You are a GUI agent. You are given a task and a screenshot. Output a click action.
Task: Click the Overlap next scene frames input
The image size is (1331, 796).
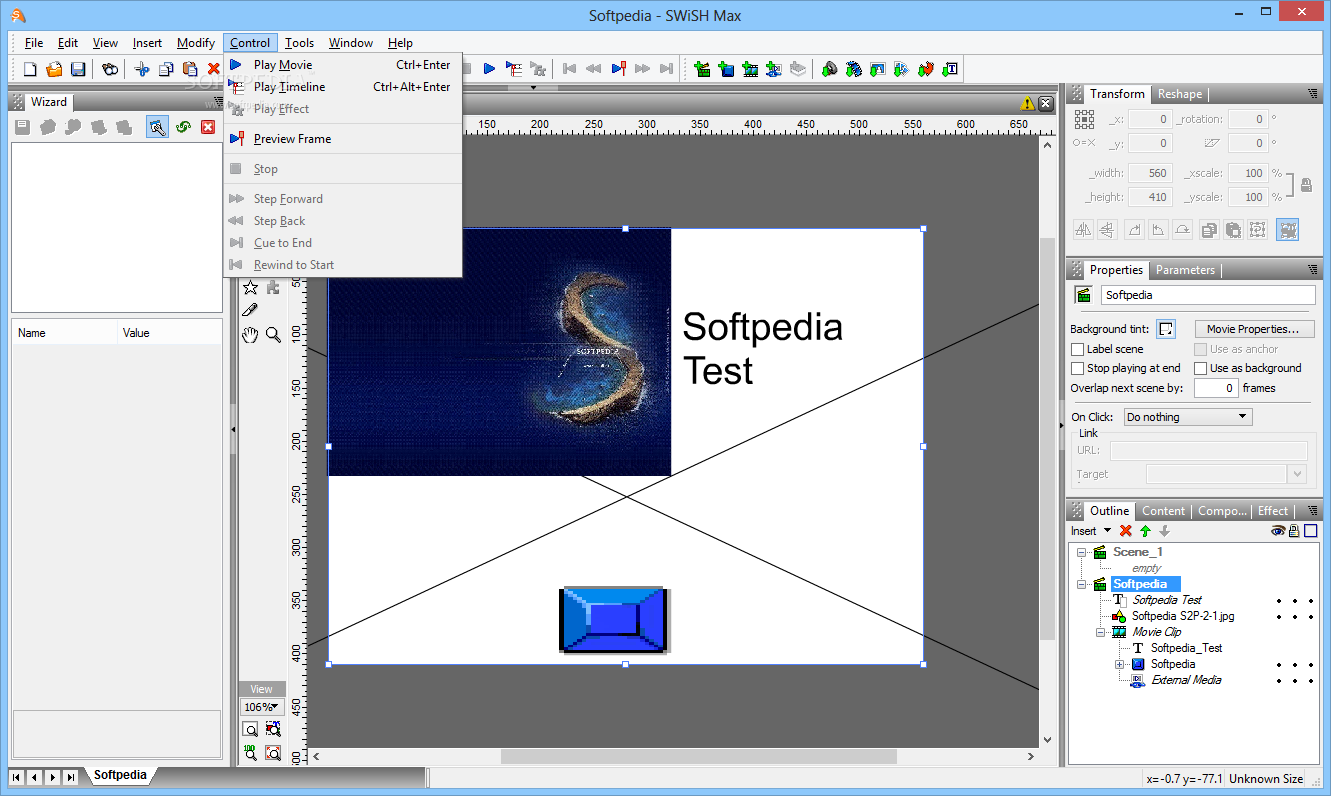[1217, 388]
